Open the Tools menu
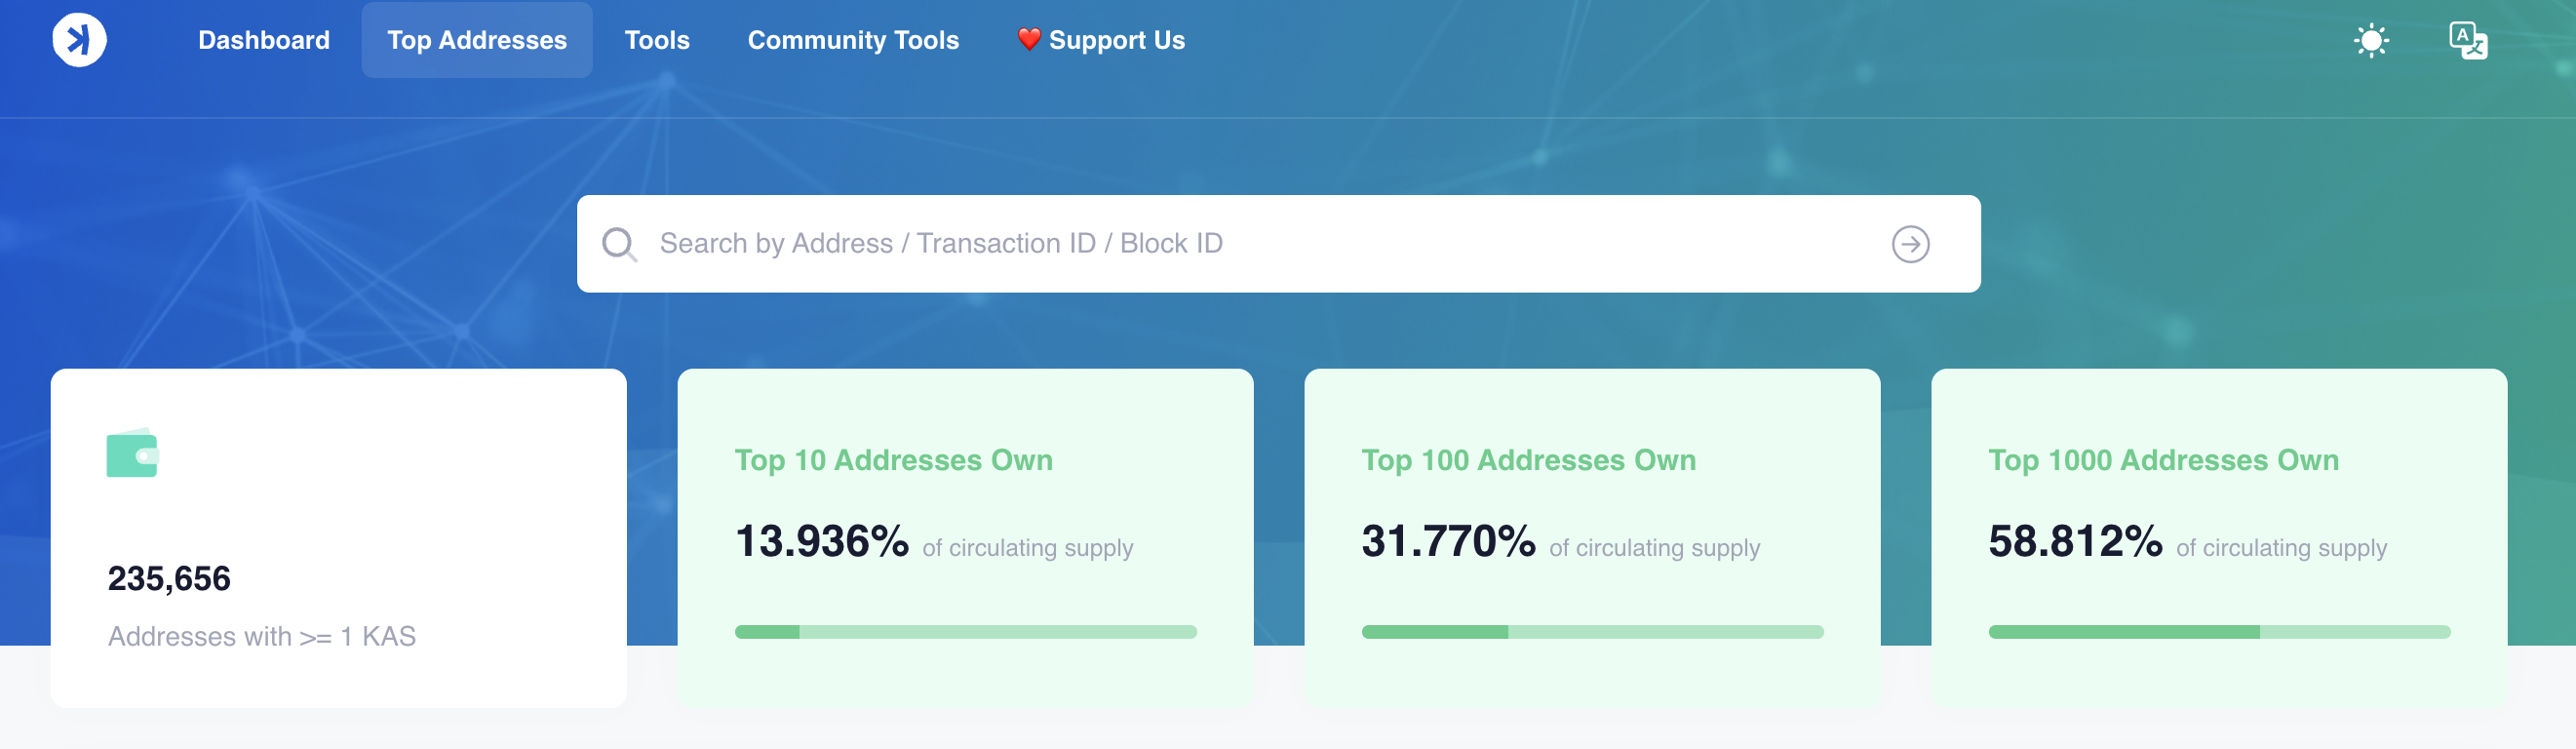The height and width of the screenshot is (749, 2576). point(657,40)
